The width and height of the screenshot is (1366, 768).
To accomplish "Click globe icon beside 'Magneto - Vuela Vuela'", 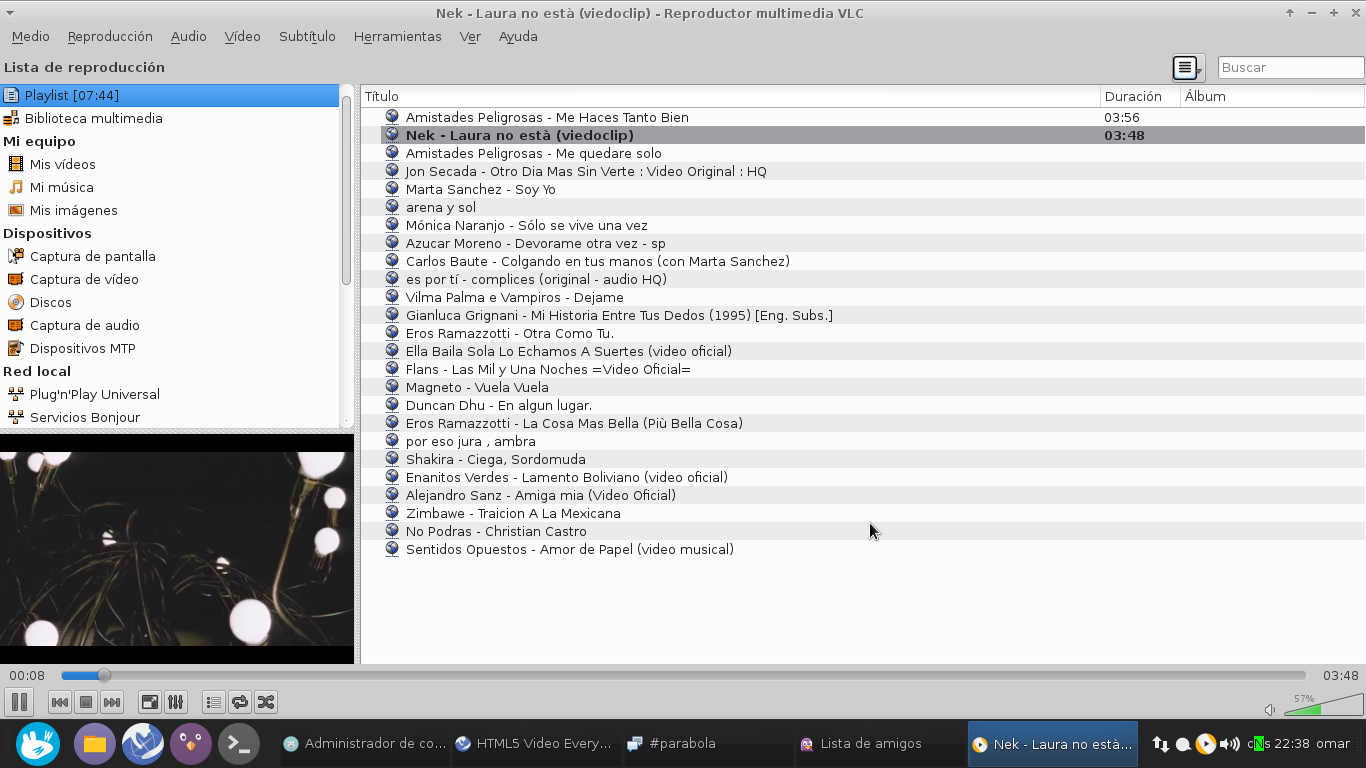I will pos(392,387).
